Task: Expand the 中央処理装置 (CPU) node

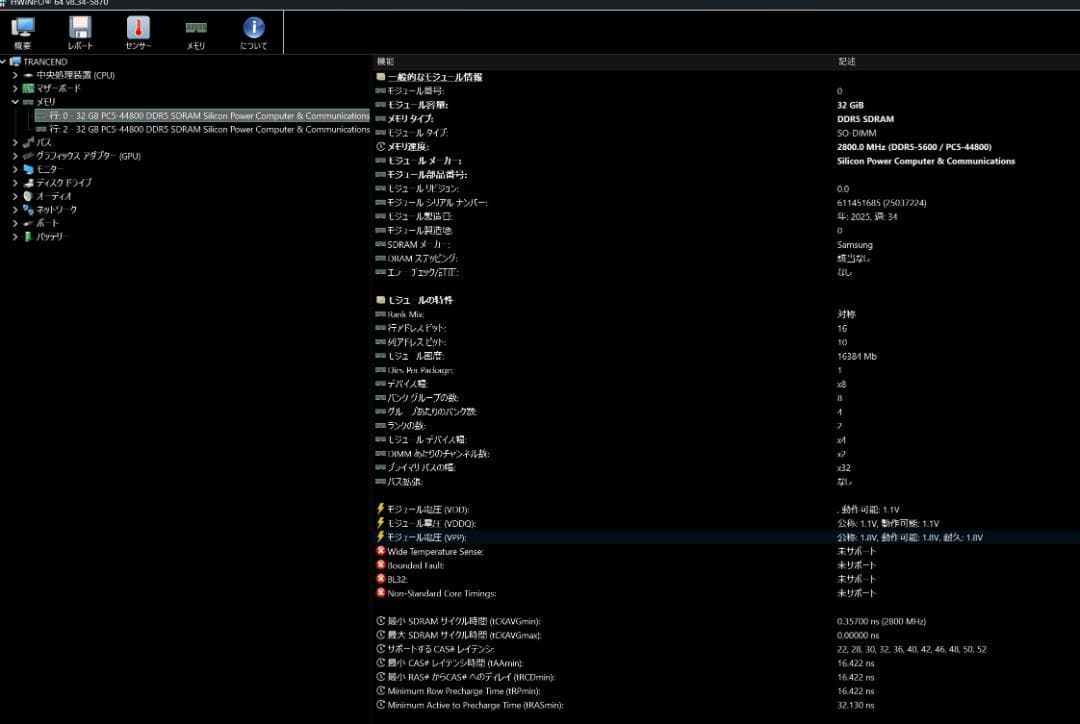Action: click(15, 75)
